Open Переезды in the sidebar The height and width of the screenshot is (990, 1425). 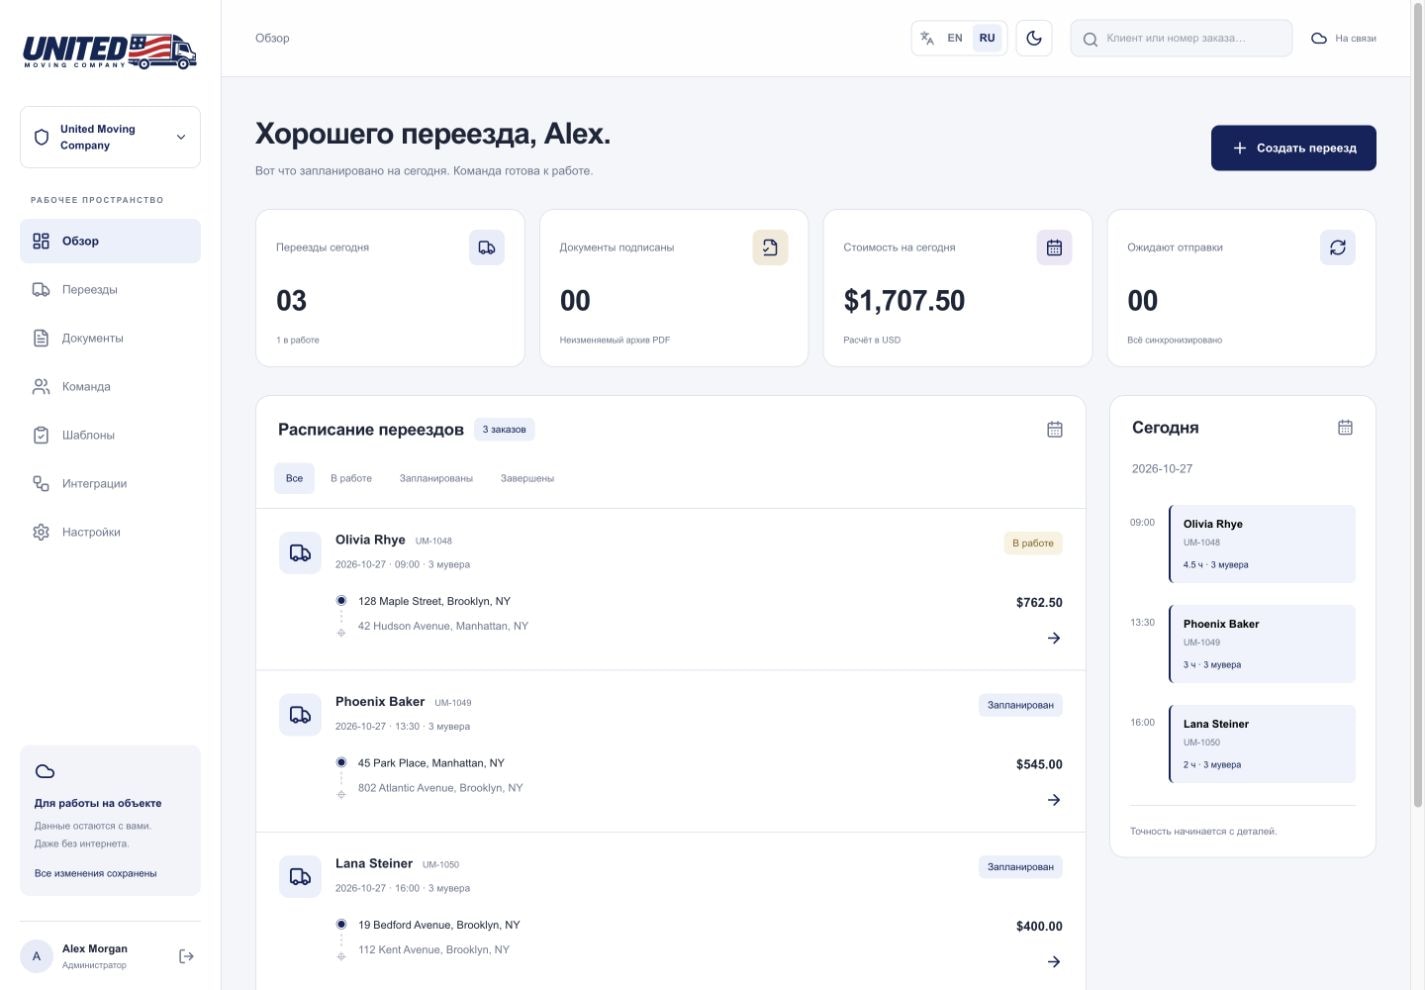click(110, 290)
